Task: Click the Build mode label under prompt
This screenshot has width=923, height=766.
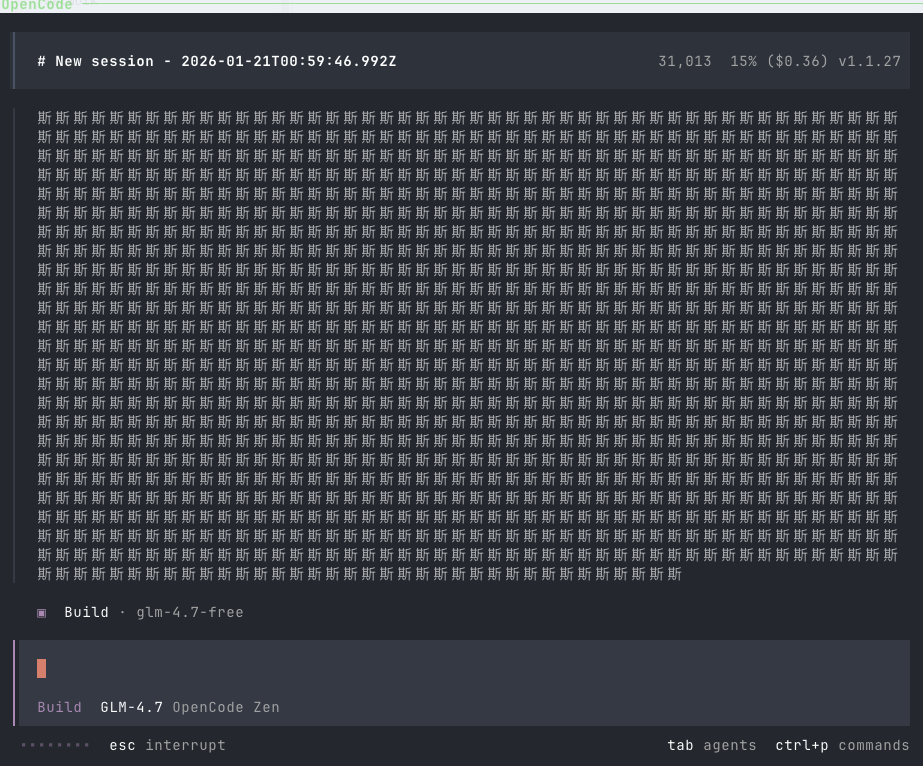Action: 59,707
